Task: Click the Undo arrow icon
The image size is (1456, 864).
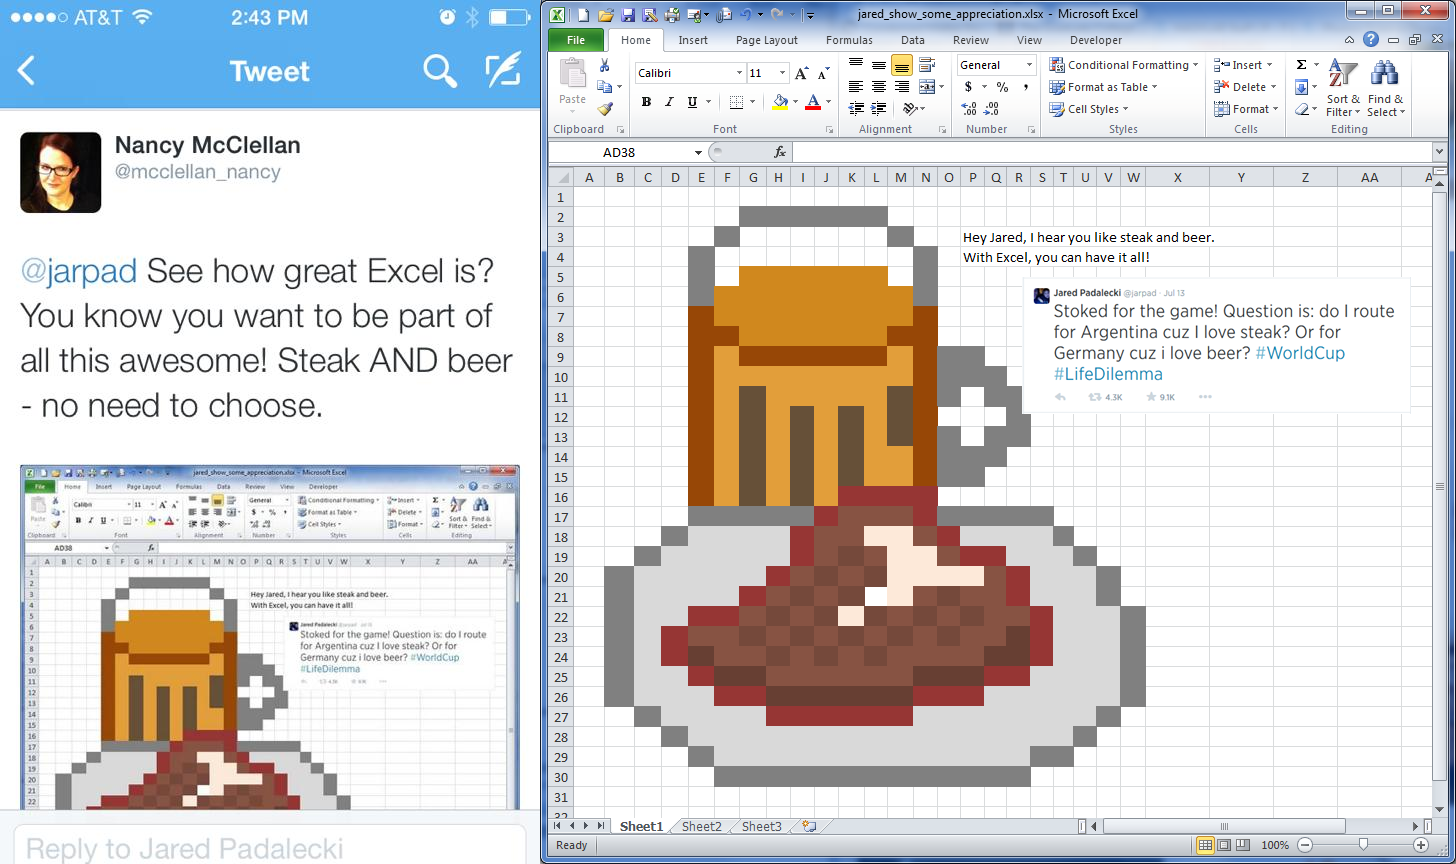Action: click(745, 15)
